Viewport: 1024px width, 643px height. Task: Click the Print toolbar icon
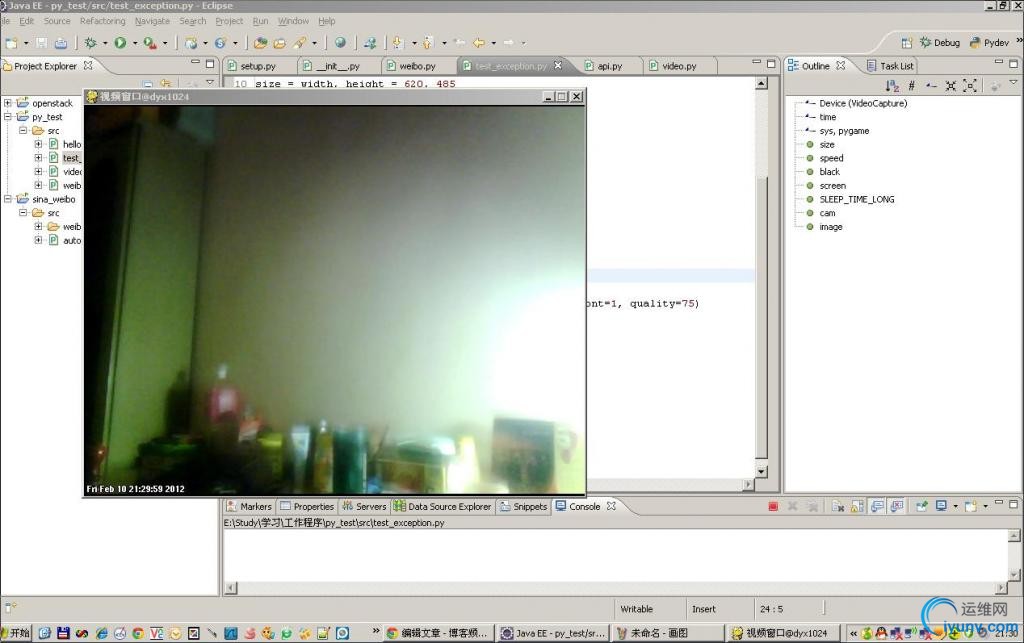tap(61, 43)
